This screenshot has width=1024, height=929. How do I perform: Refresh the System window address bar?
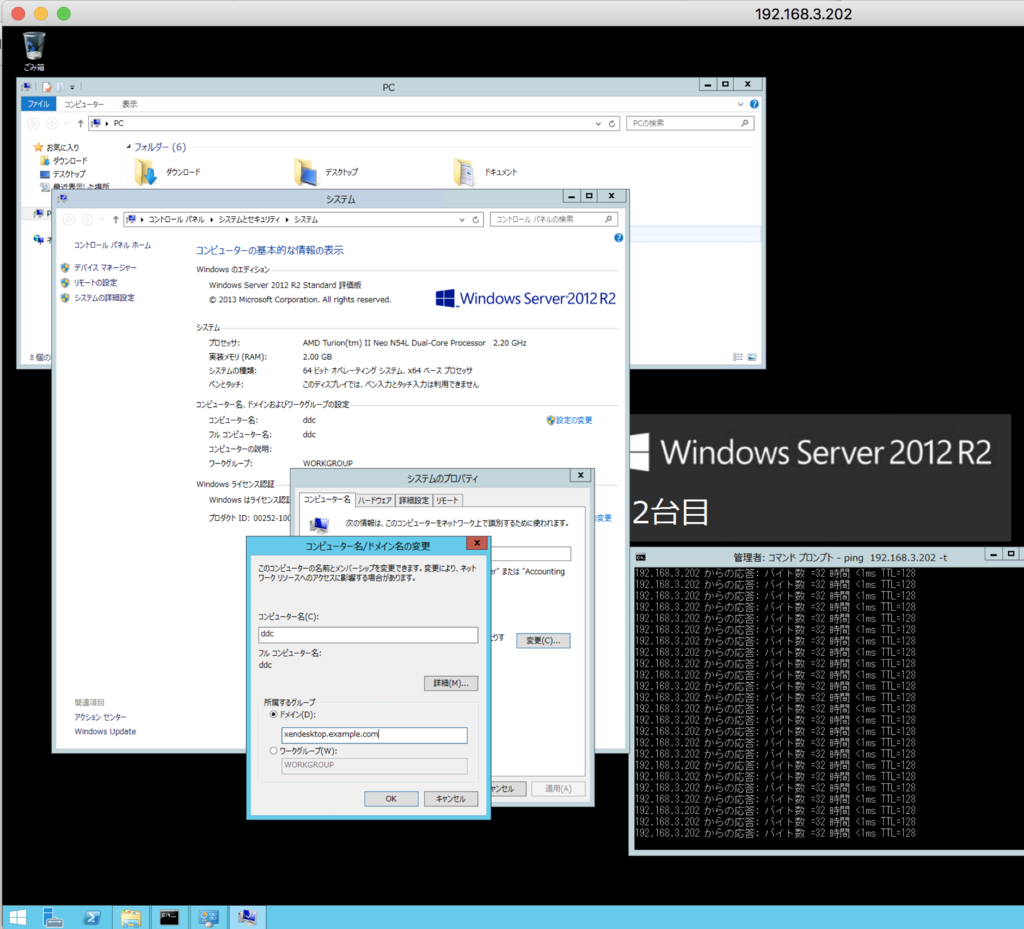click(x=476, y=219)
